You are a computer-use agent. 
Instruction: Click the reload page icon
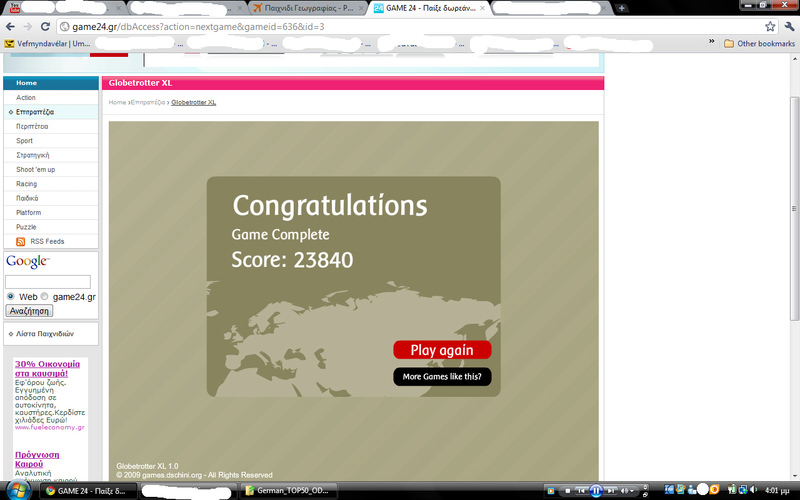click(47, 26)
